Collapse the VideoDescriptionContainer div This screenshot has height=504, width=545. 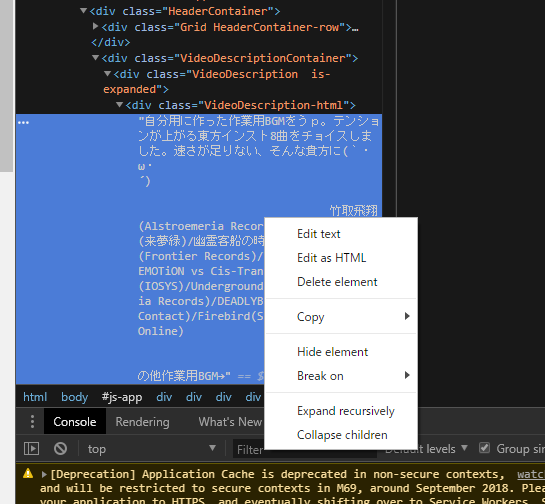[96, 58]
